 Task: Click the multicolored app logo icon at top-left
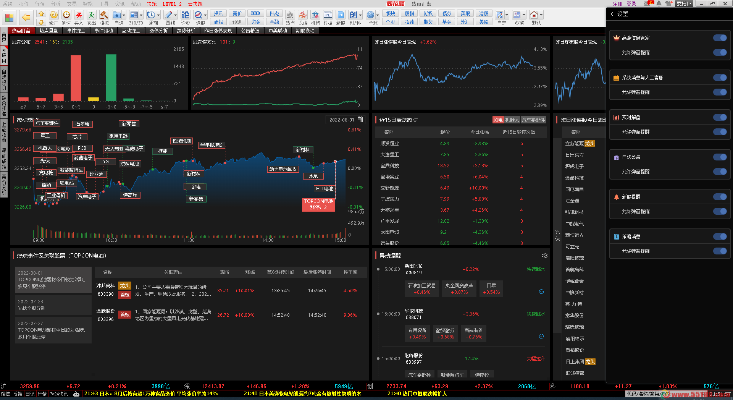tap(7, 15)
